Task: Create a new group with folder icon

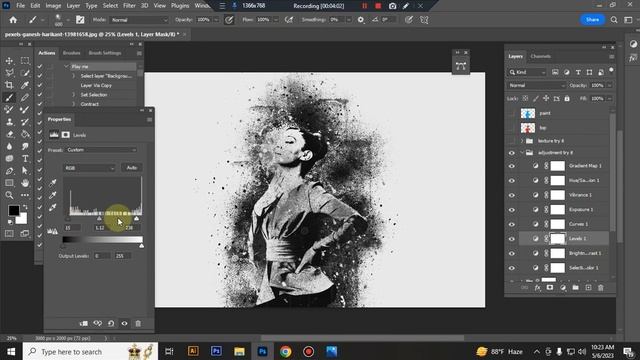Action: tap(576, 288)
